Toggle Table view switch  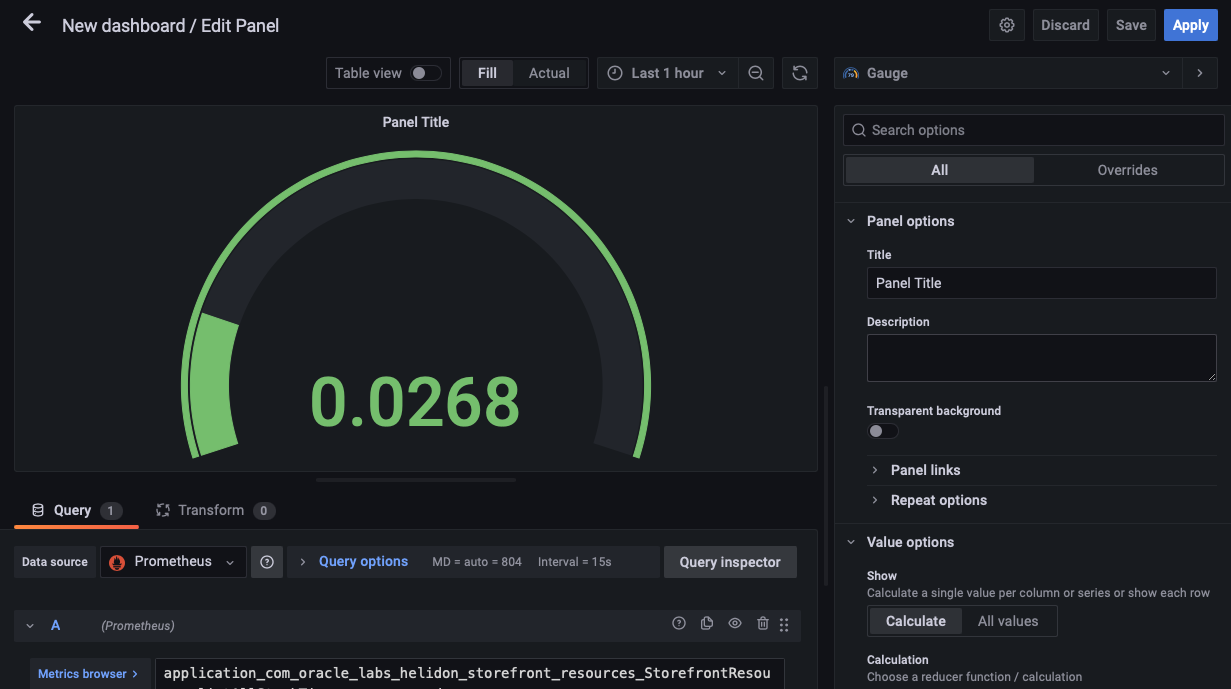pyautogui.click(x=425, y=73)
